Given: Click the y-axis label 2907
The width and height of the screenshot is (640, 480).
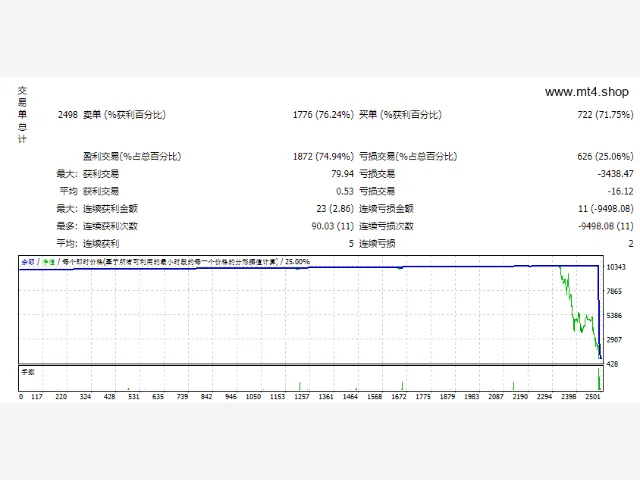Looking at the screenshot, I should point(614,340).
